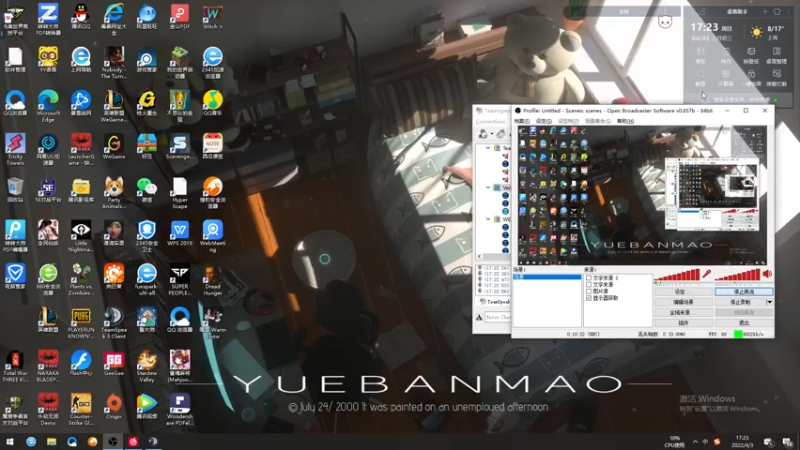Open the 场景集合 menu in OBS
Viewport: 800px width, 450px height.
[597, 121]
